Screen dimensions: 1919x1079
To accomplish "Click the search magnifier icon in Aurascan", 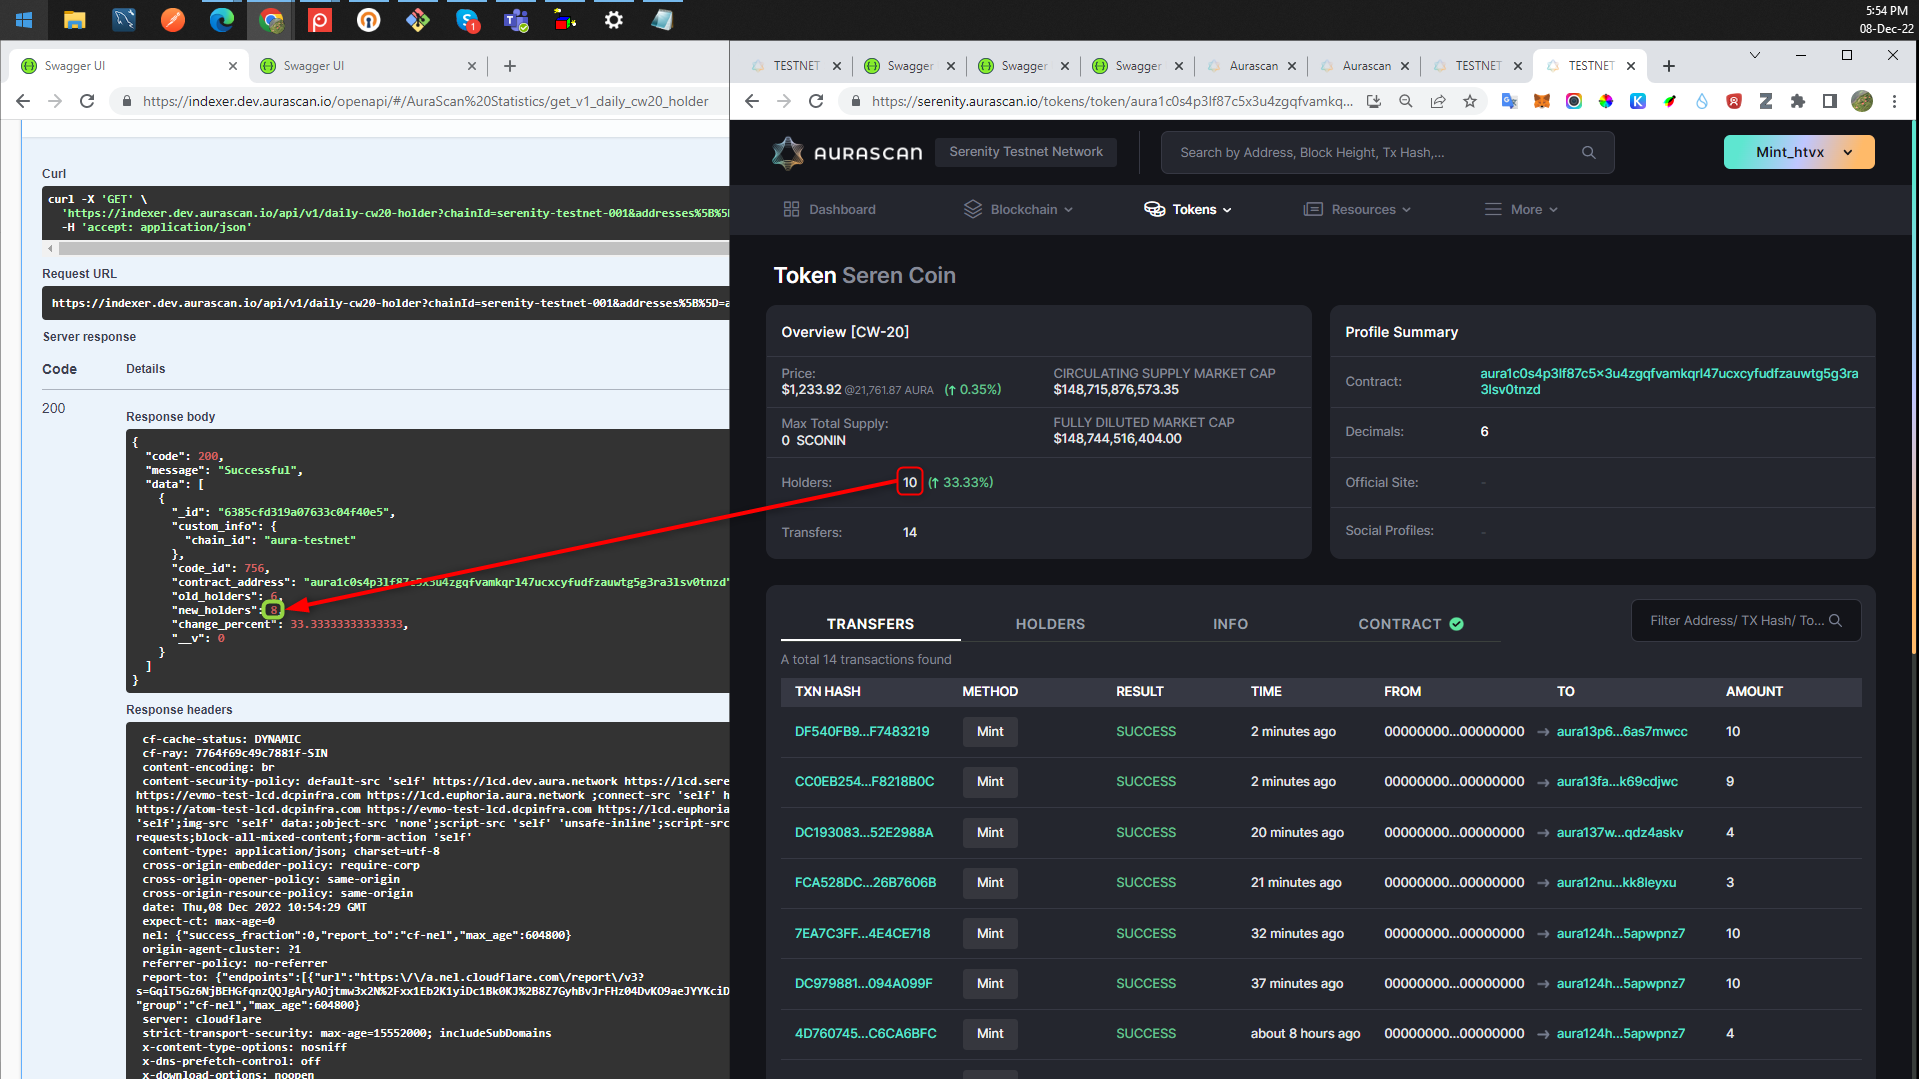I will click(x=1588, y=153).
